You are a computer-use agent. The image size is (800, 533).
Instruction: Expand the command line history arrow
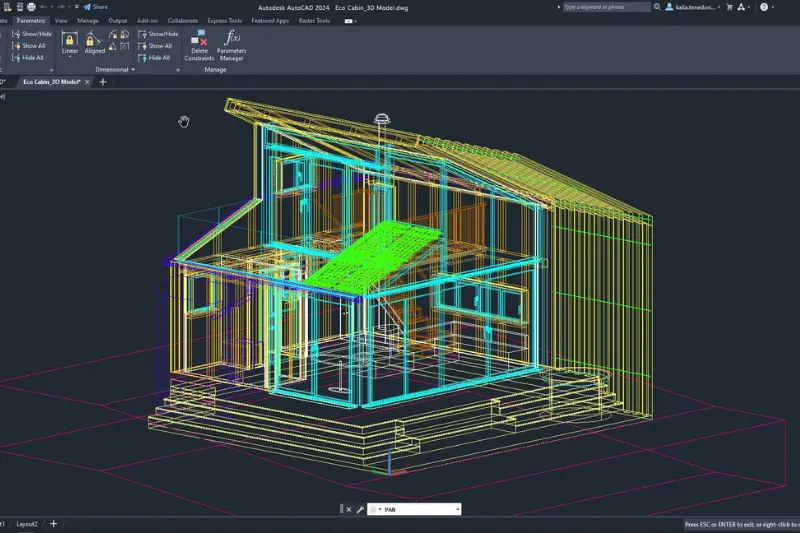coord(458,509)
